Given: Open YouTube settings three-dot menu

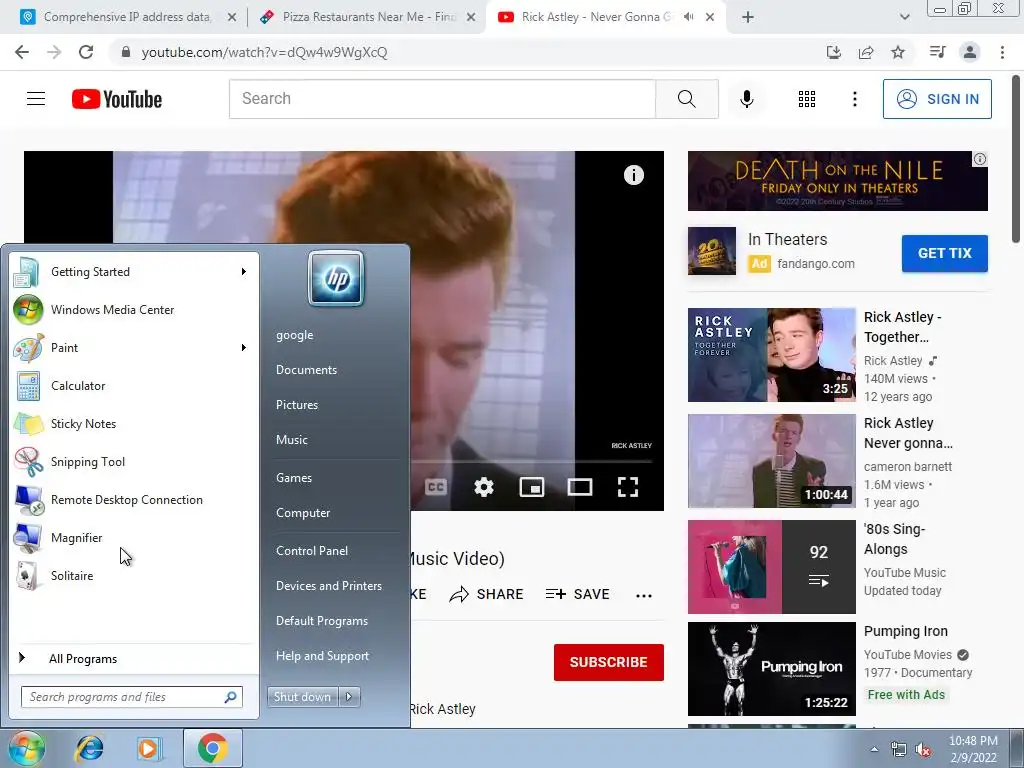Looking at the screenshot, I should pyautogui.click(x=854, y=99).
